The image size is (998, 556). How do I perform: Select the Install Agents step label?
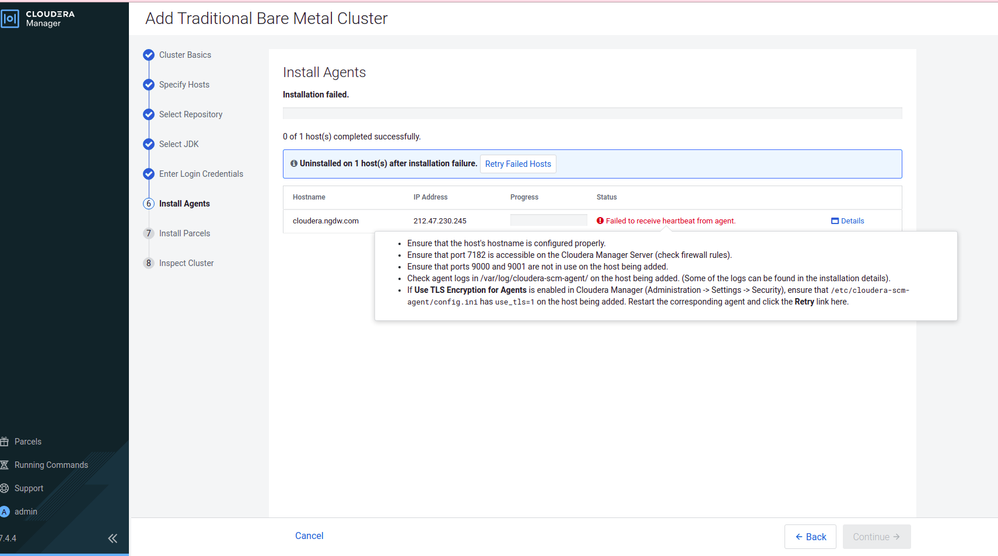coord(185,204)
